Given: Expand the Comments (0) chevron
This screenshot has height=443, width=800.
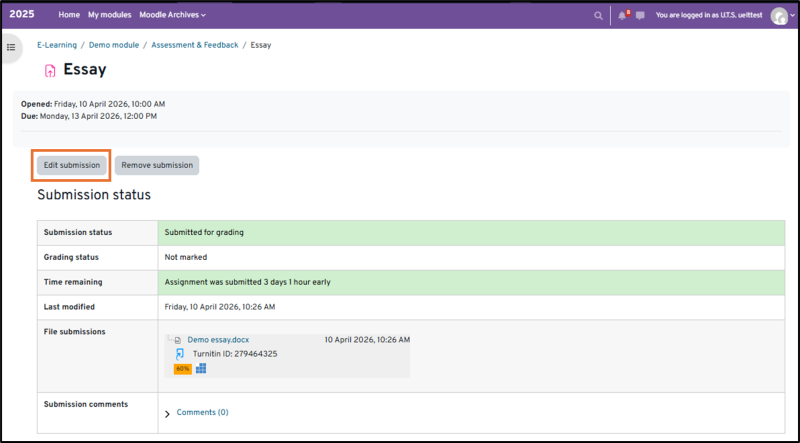Looking at the screenshot, I should click(x=167, y=414).
